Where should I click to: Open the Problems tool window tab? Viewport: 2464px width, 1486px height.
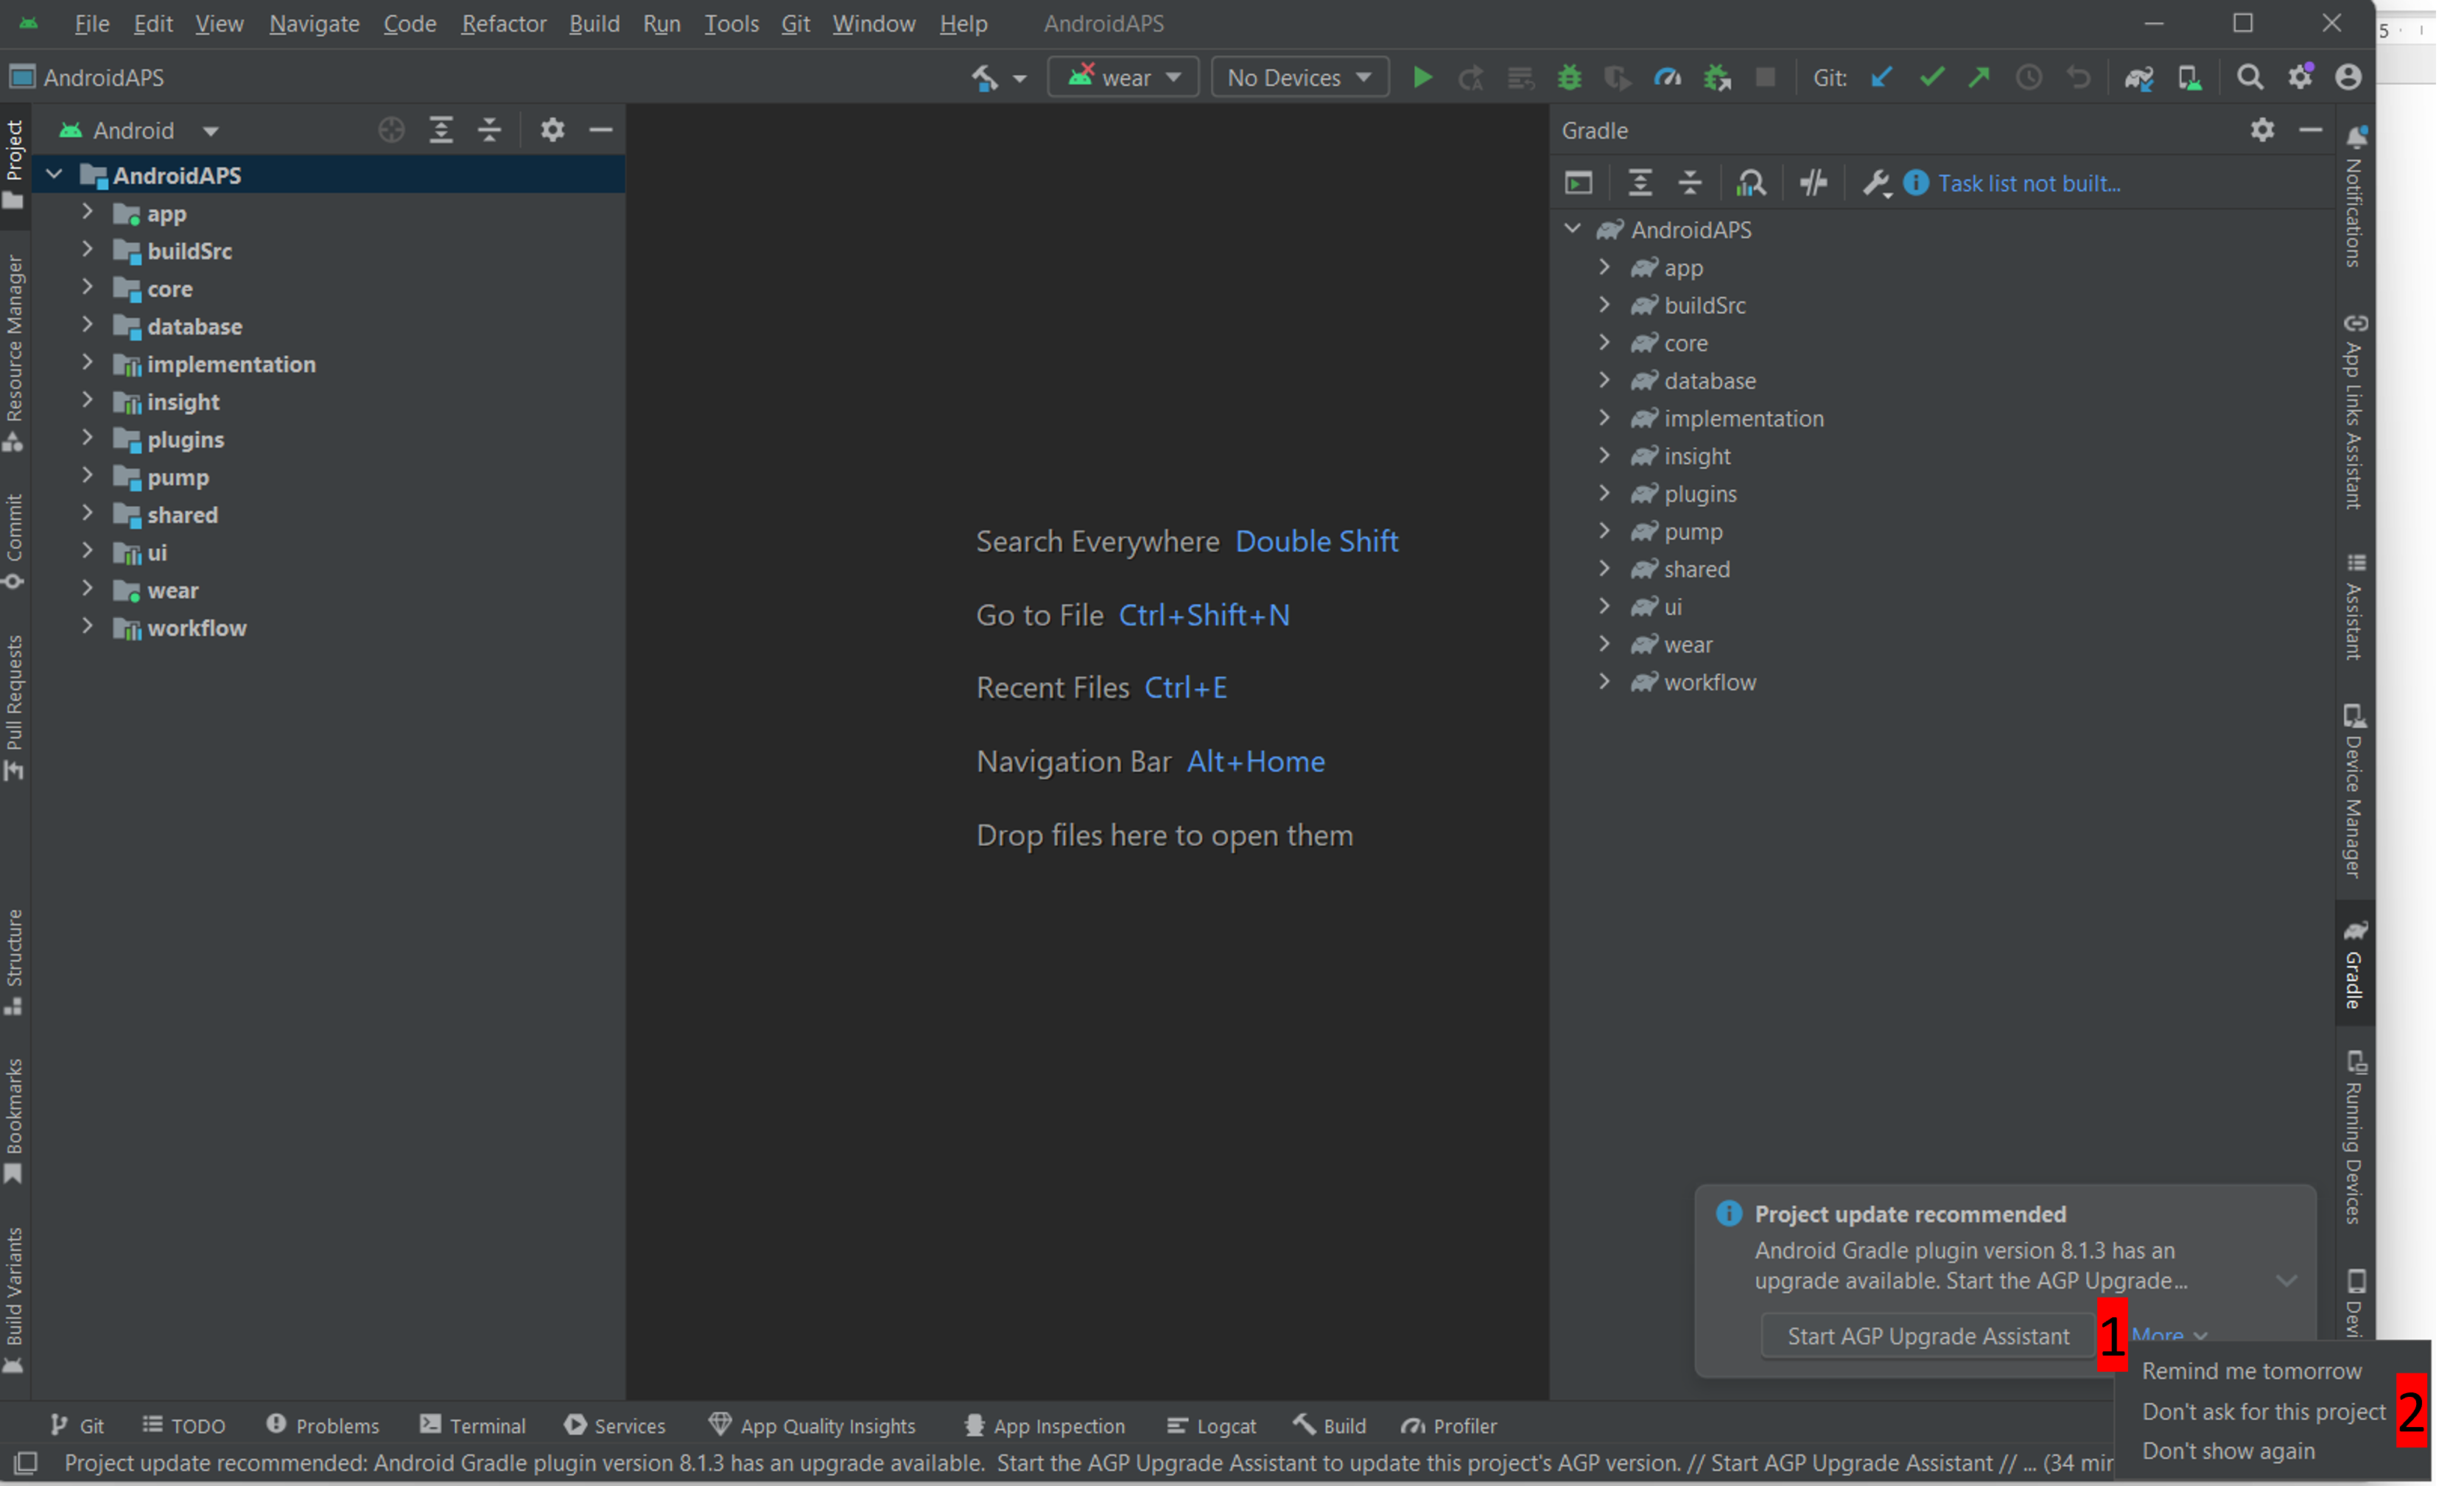click(322, 1425)
